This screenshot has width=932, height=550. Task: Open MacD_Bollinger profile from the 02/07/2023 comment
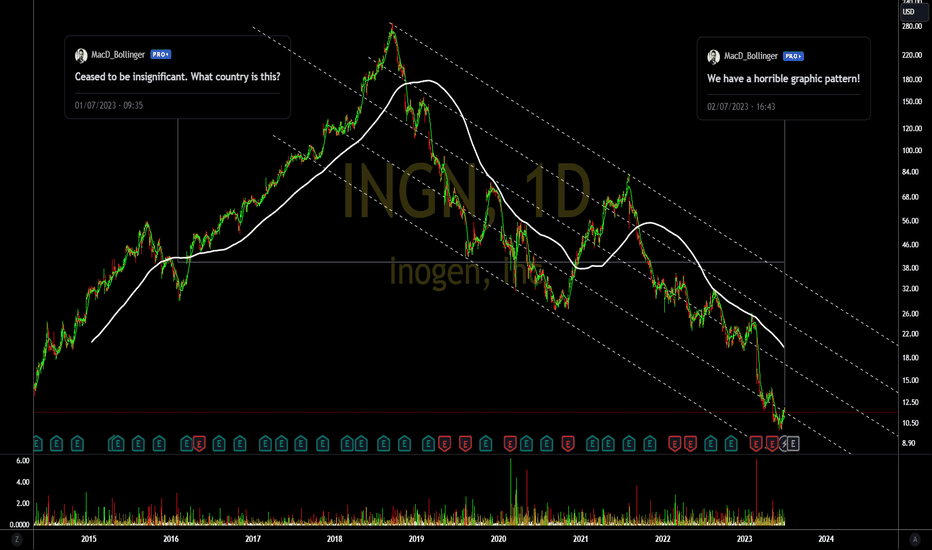pyautogui.click(x=751, y=56)
